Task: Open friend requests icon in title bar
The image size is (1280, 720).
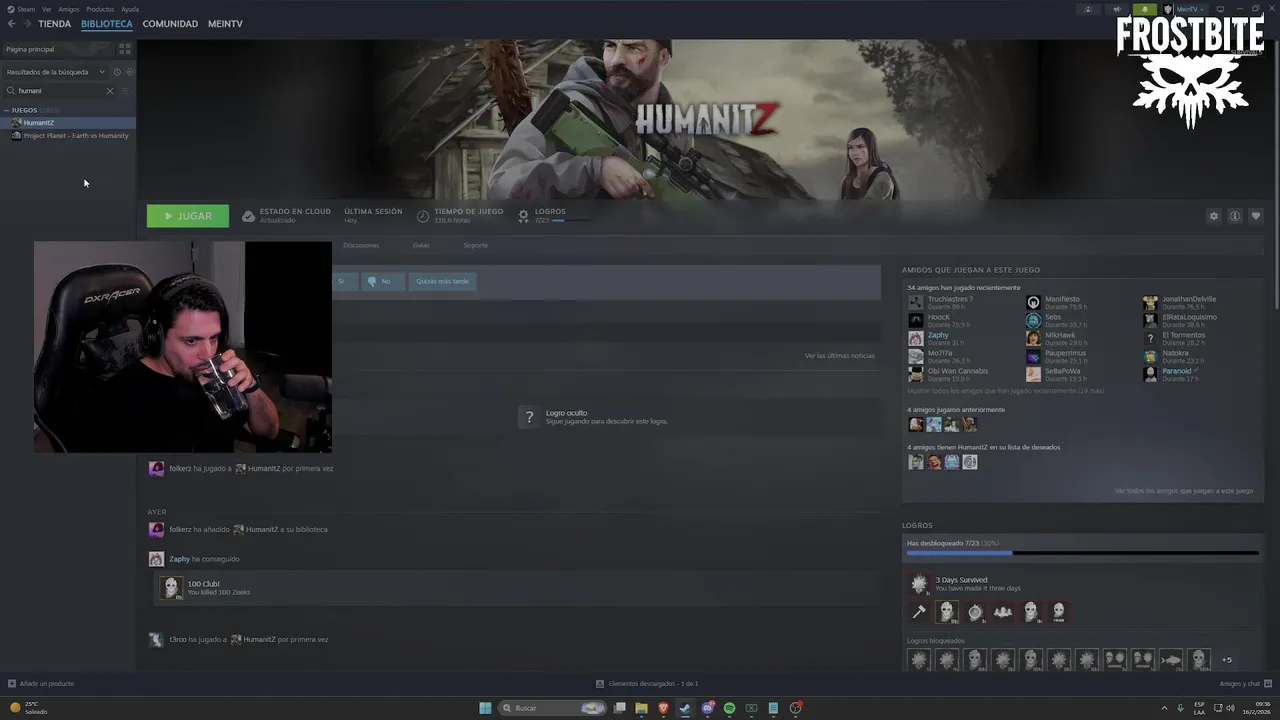Action: point(1088,9)
